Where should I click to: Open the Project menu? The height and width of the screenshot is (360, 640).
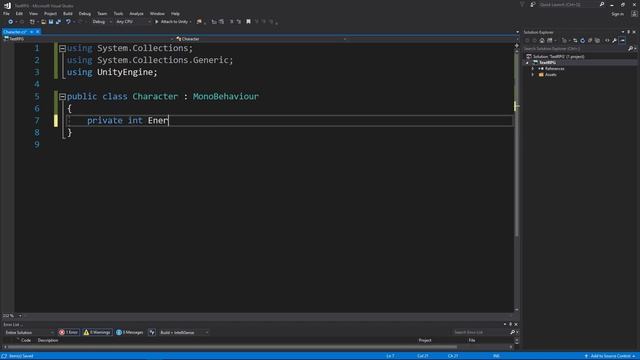[x=50, y=13]
